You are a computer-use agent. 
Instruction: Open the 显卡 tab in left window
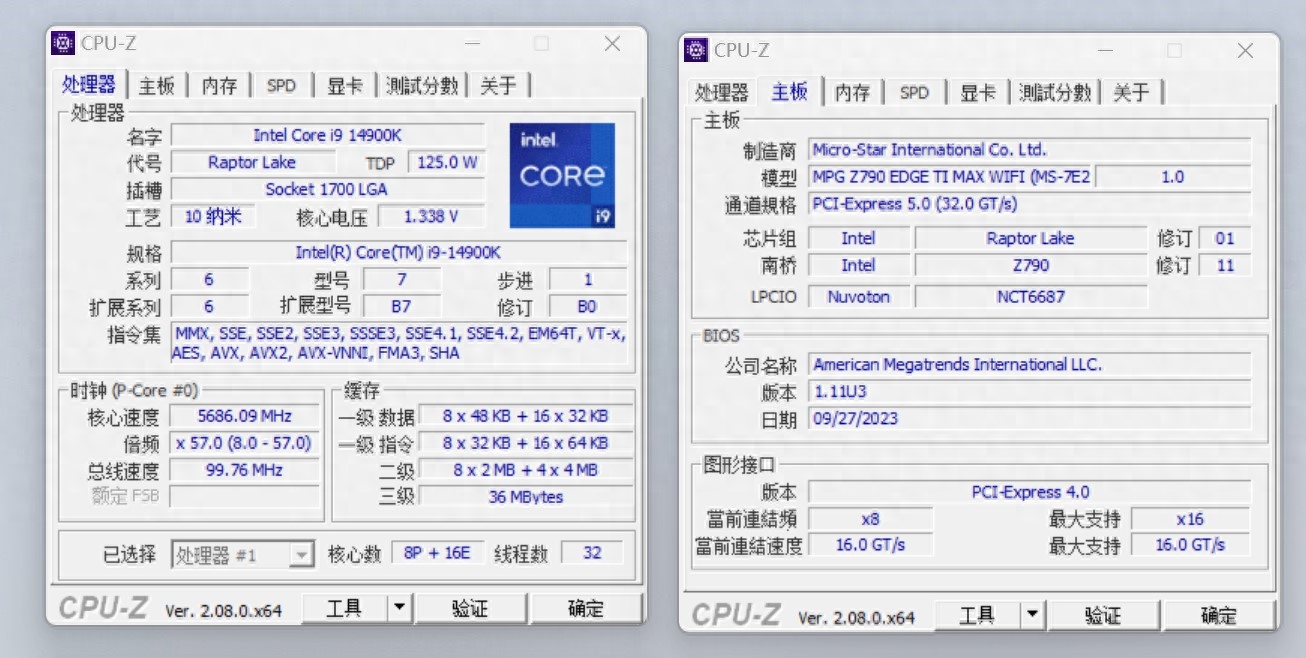pyautogui.click(x=345, y=86)
